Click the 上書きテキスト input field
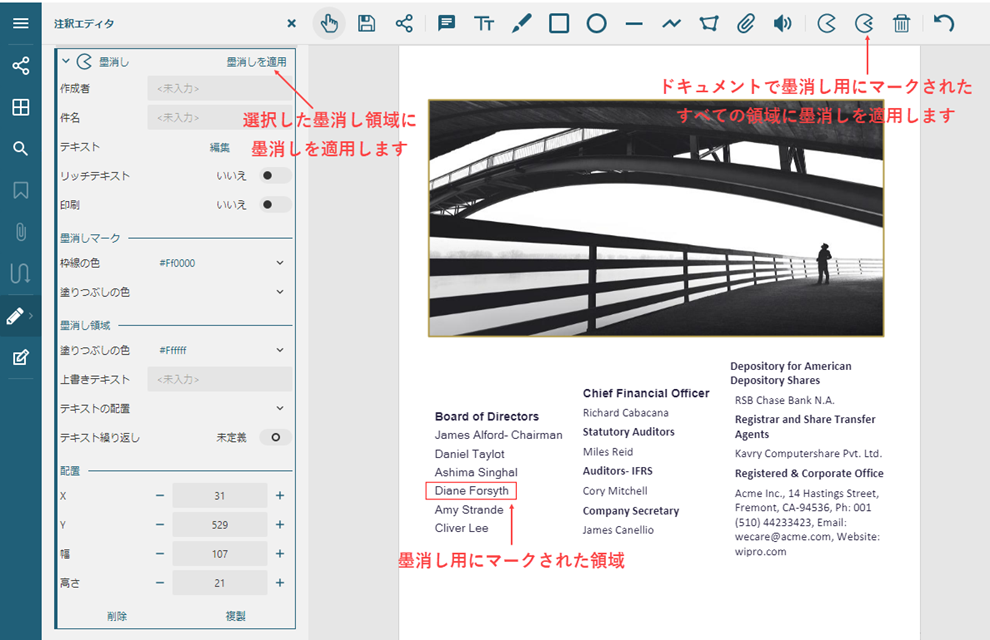The height and width of the screenshot is (640, 990). (x=220, y=379)
